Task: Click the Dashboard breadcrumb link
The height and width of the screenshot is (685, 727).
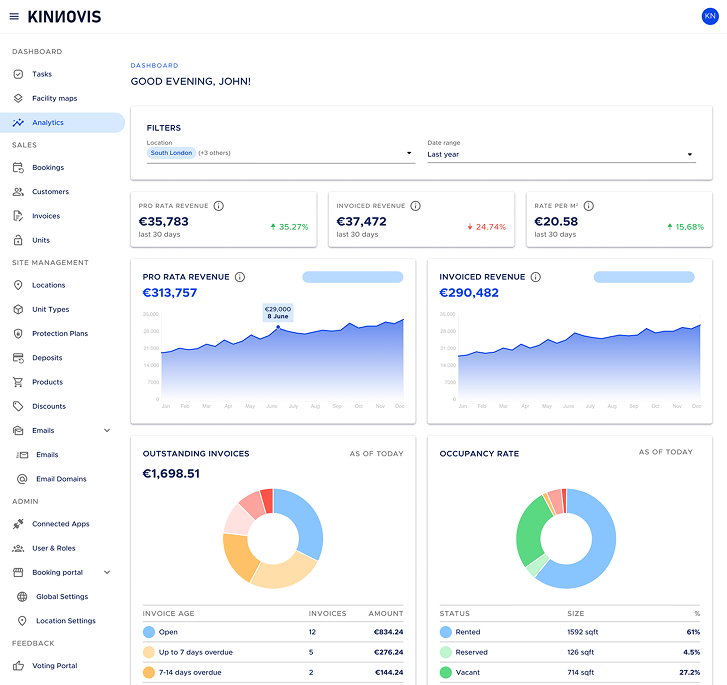Action: coord(154,66)
